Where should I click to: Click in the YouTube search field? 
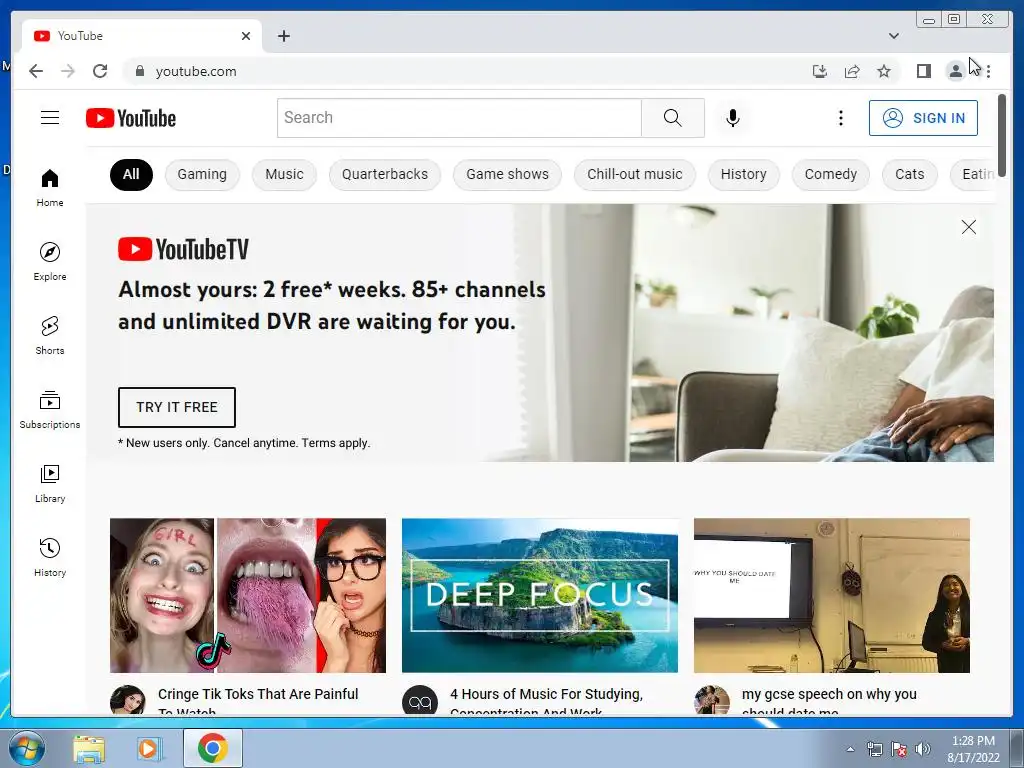pyautogui.click(x=459, y=118)
